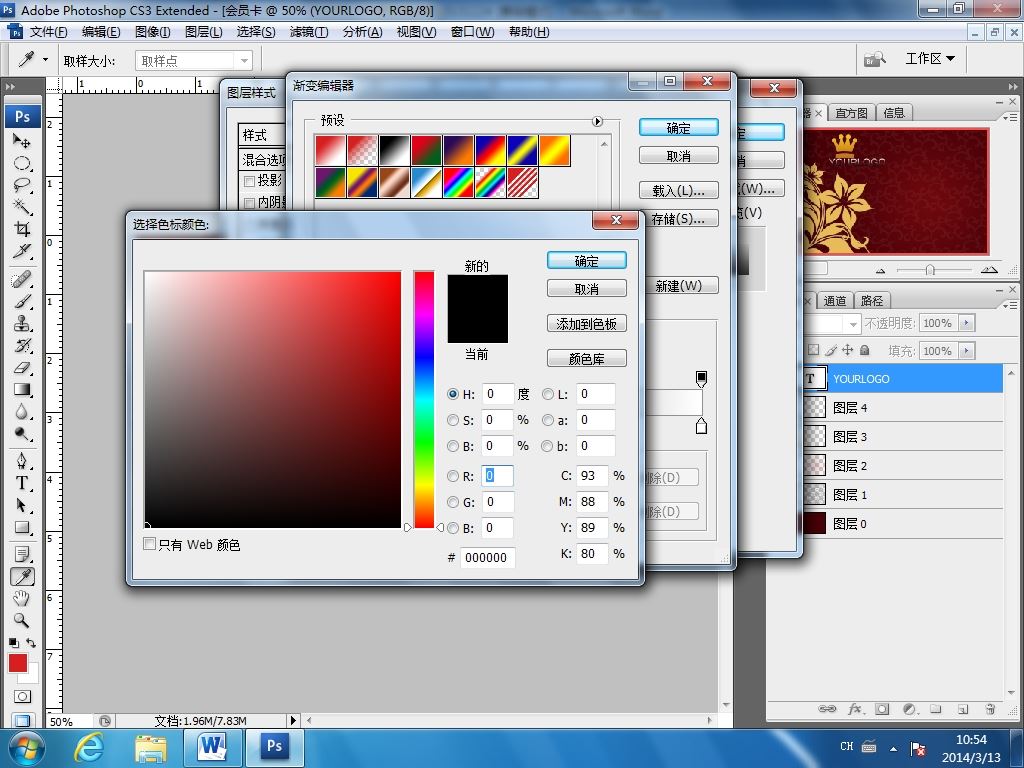Image resolution: width=1024 pixels, height=768 pixels.
Task: Select the Elliptical Marquee tool
Action: click(22, 163)
